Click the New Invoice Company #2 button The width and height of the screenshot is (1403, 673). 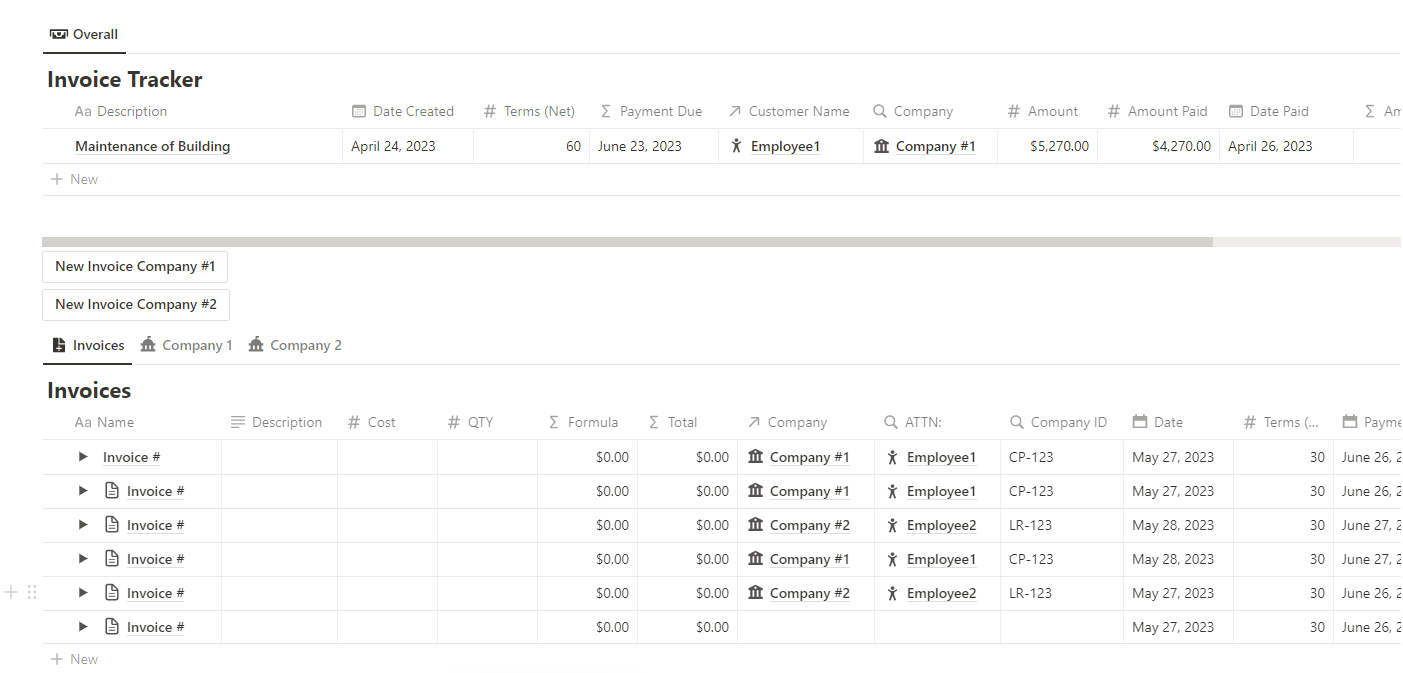pos(136,304)
